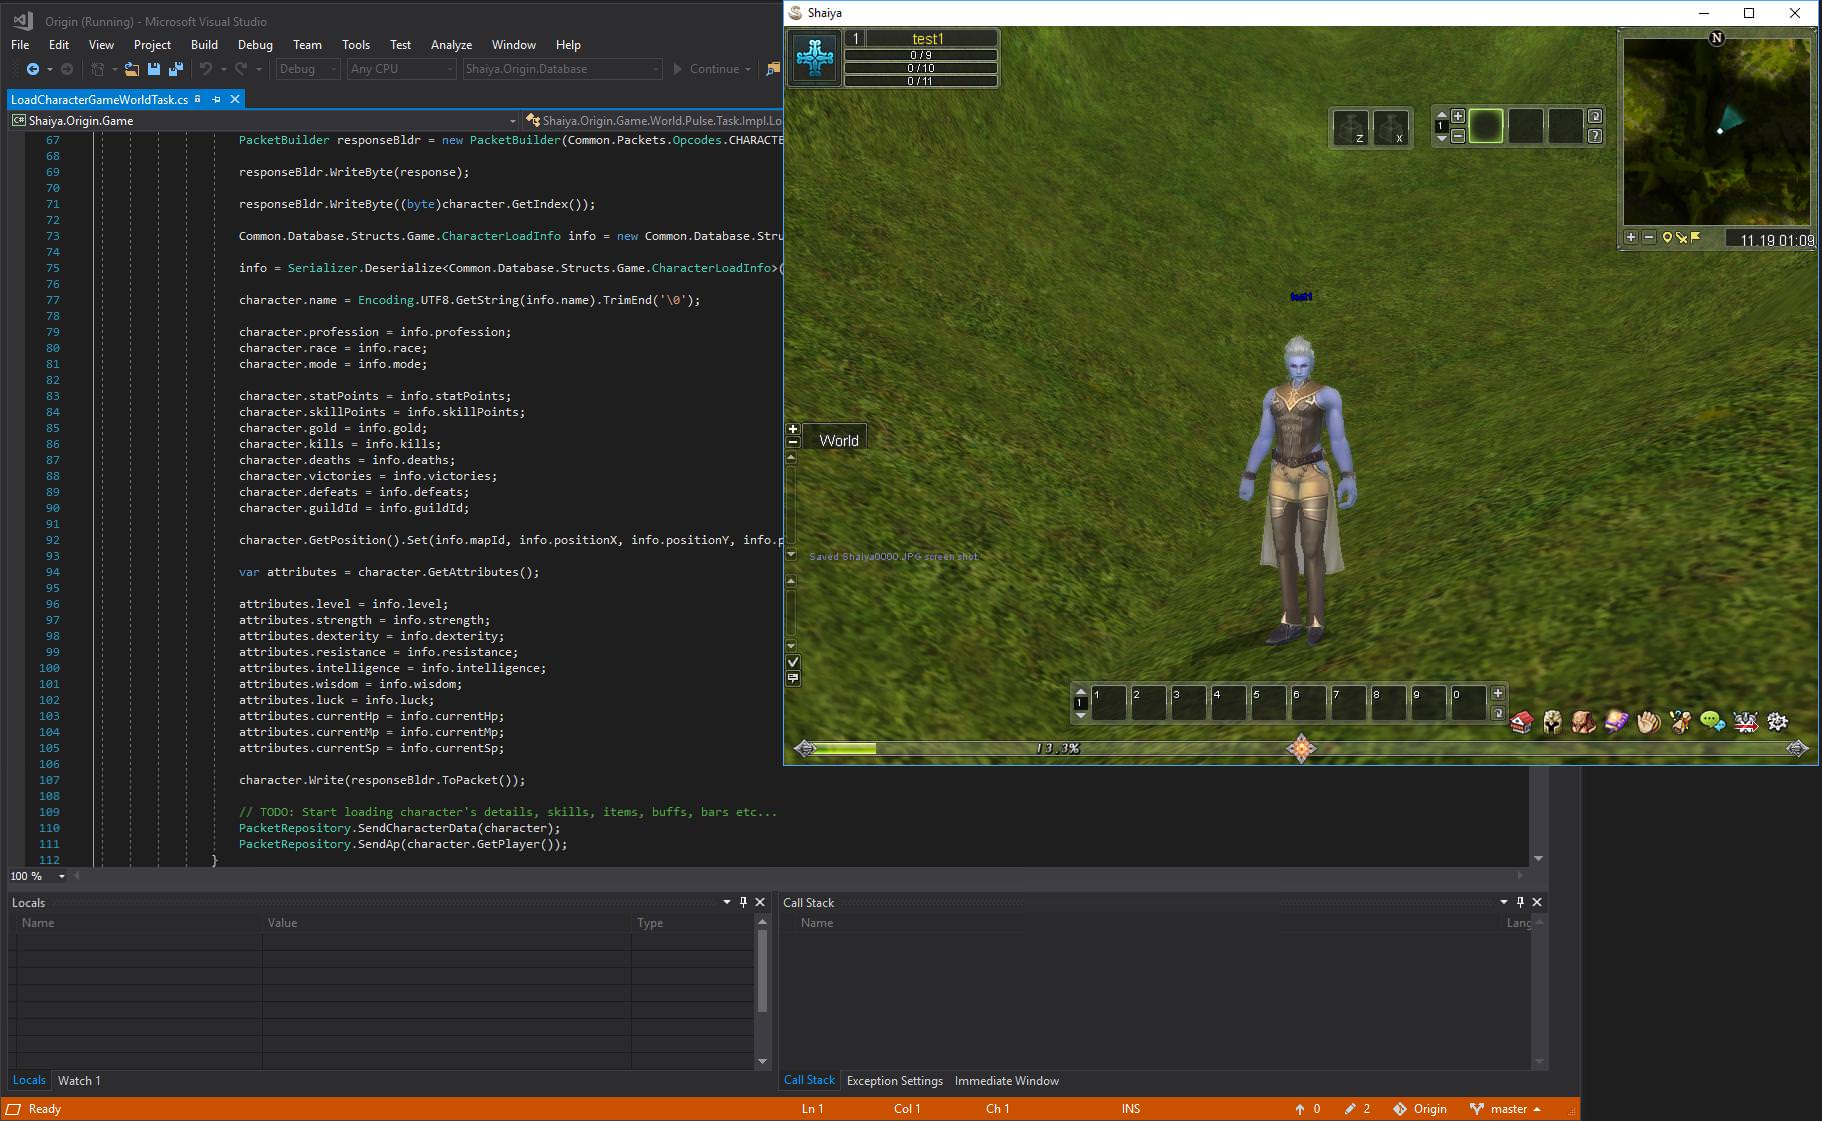This screenshot has height=1121, width=1822.
Task: Click the Redo arrow icon
Action: coord(241,69)
